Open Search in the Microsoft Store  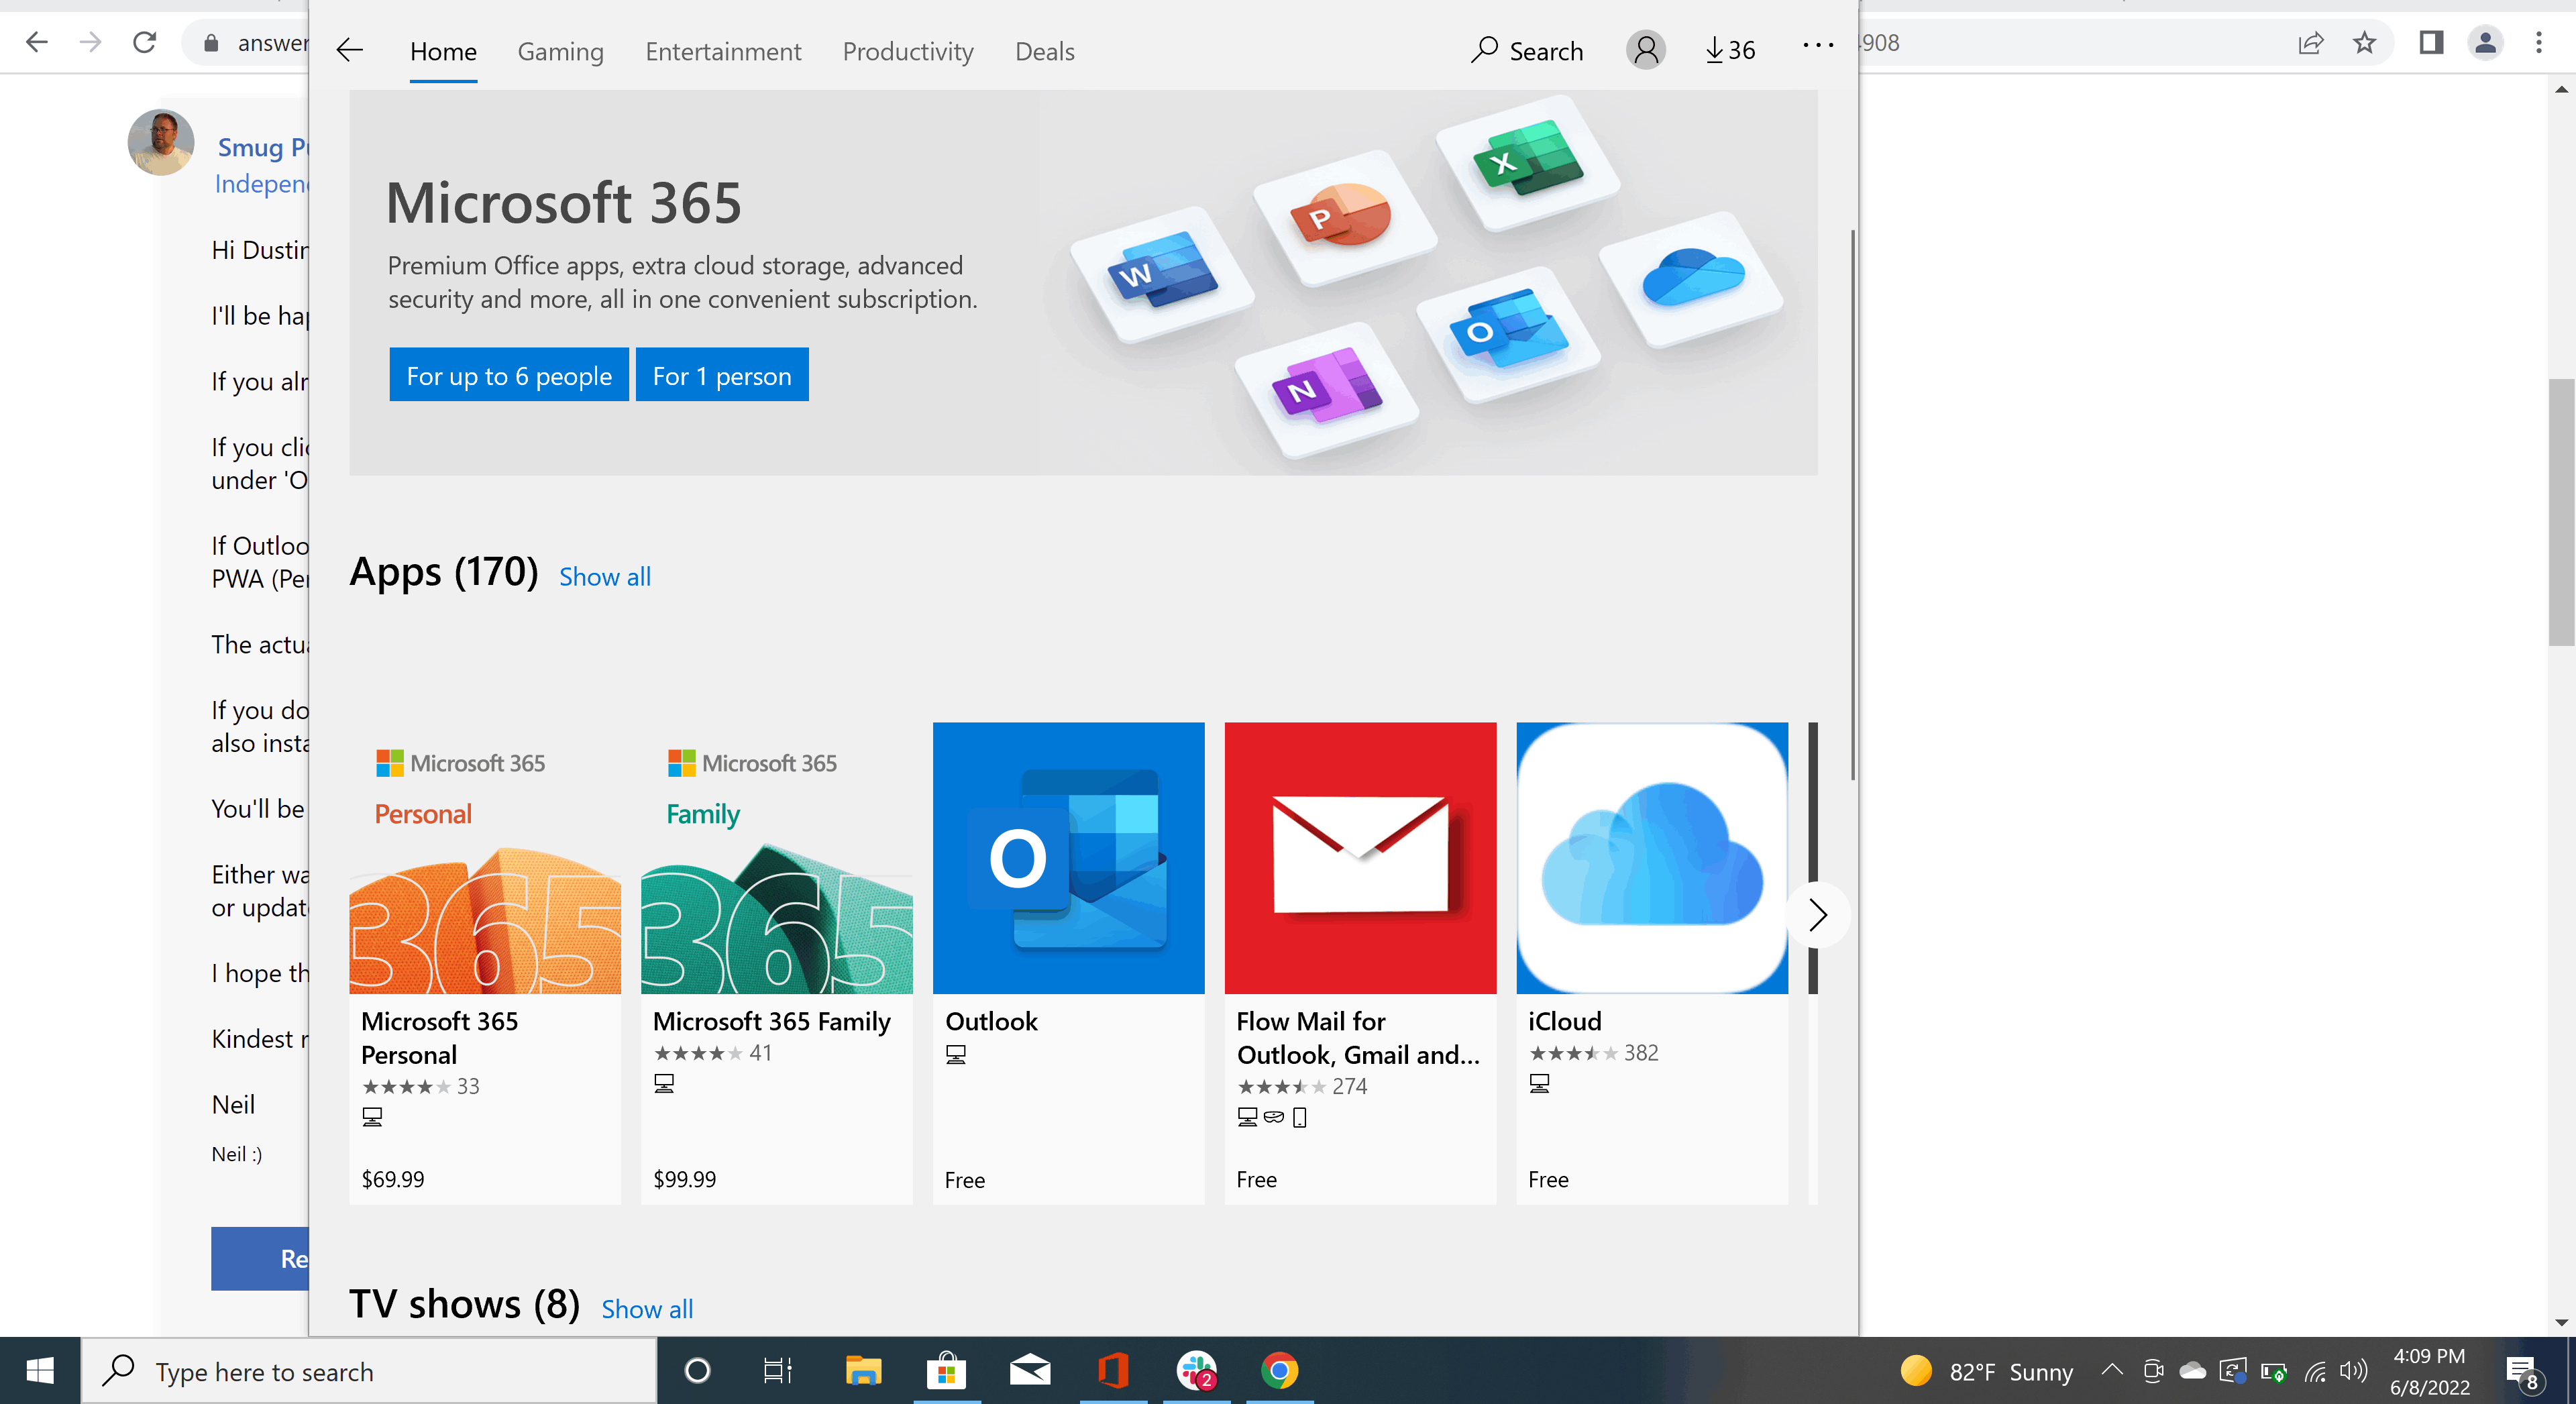[1527, 50]
